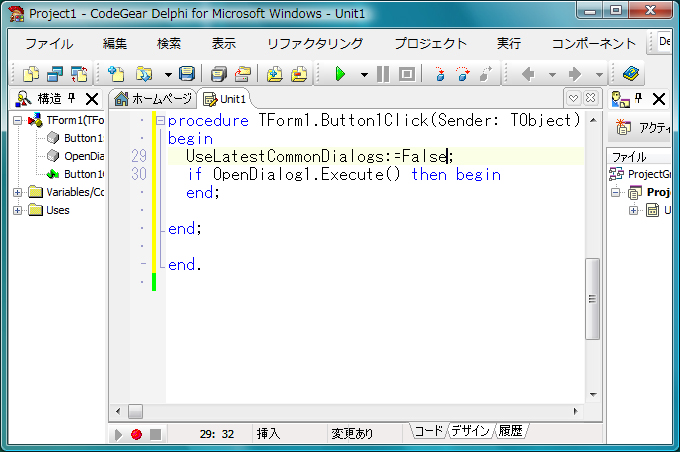Select the Button1Click method tree item
This screenshot has height=452, width=680.
(x=75, y=174)
